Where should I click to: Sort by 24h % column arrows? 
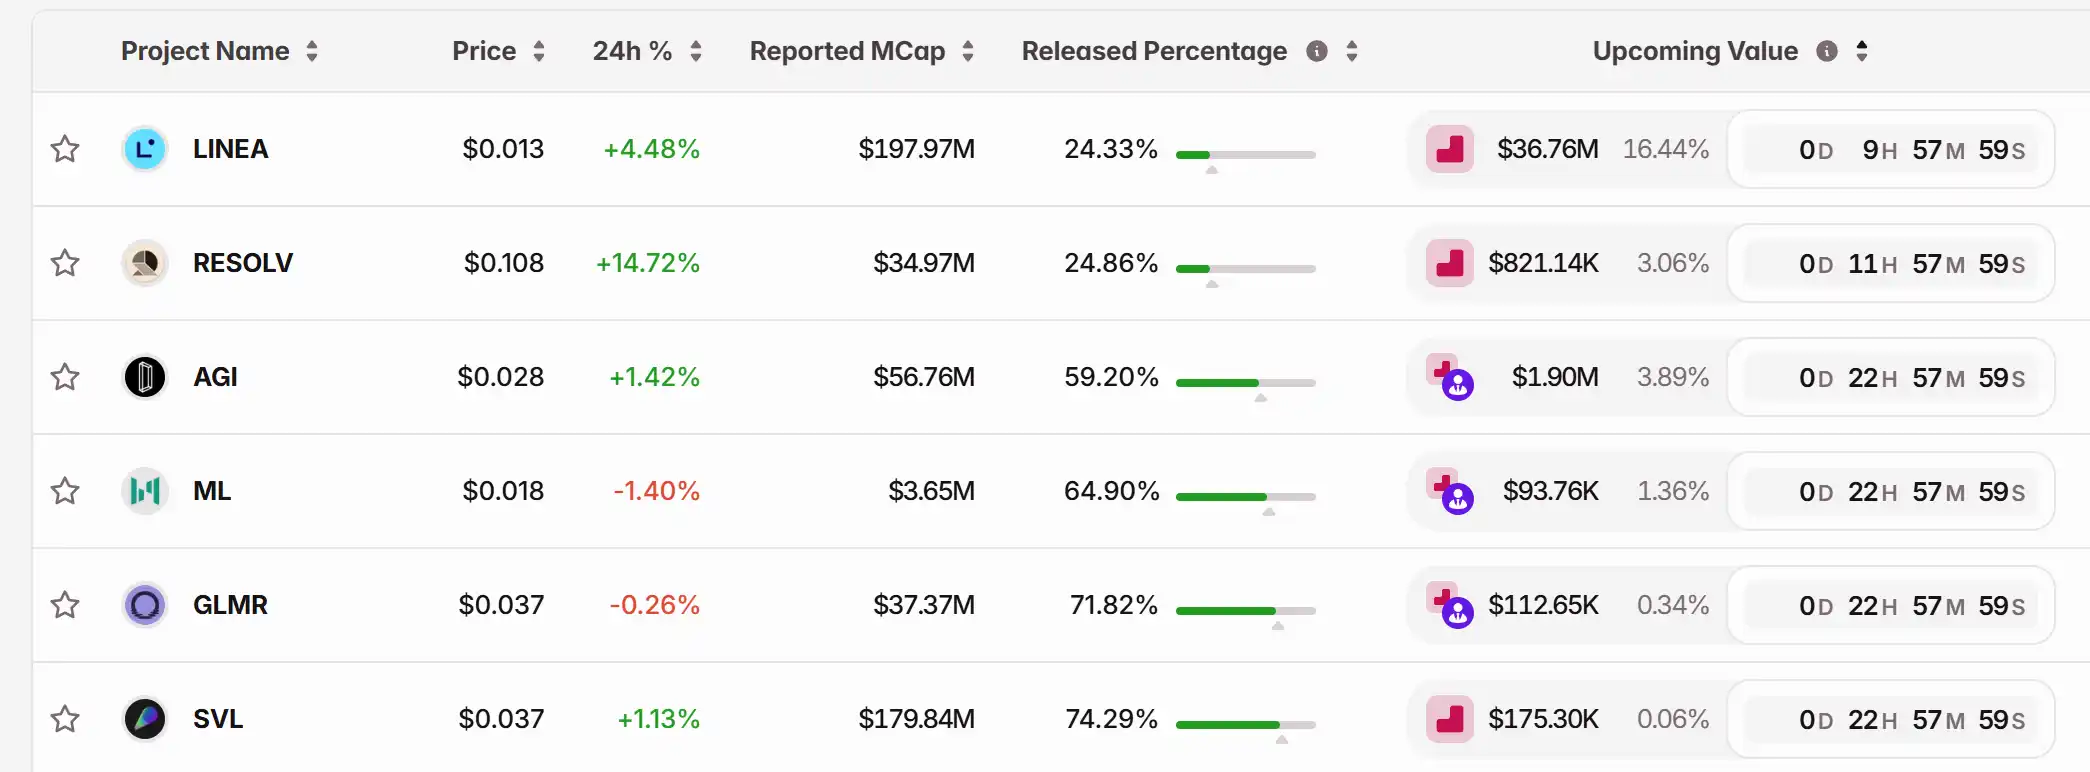[x=696, y=51]
